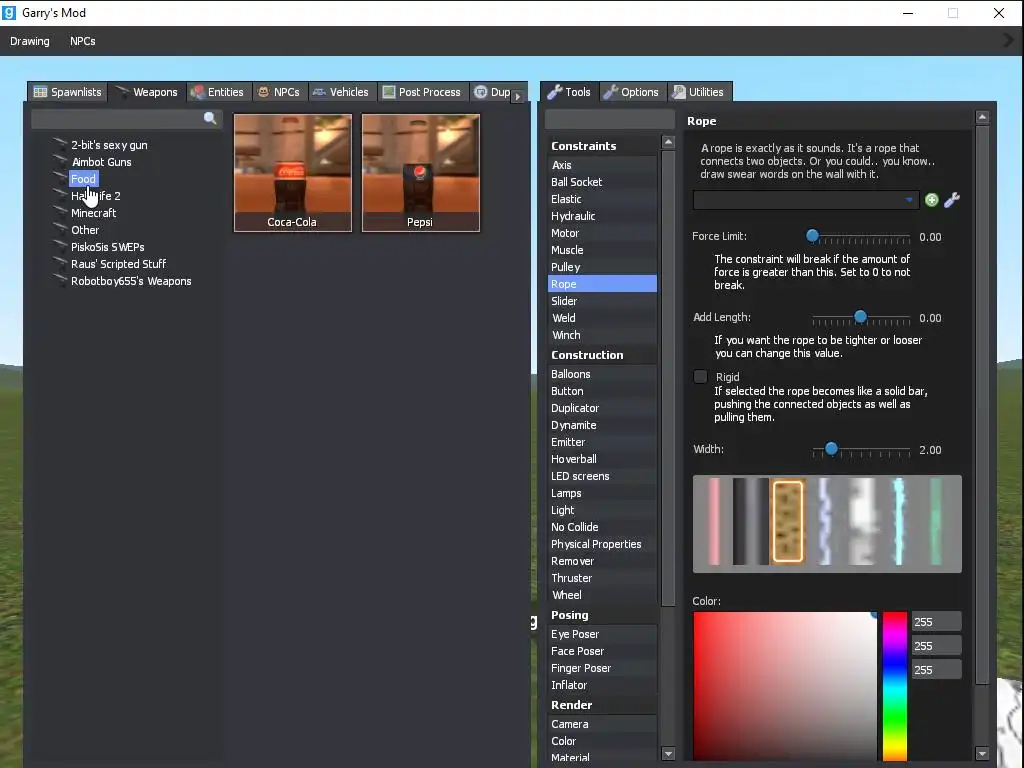The height and width of the screenshot is (768, 1024).
Task: Click the gun icon beside Raus' Scripted Stuff
Action: click(x=60, y=263)
